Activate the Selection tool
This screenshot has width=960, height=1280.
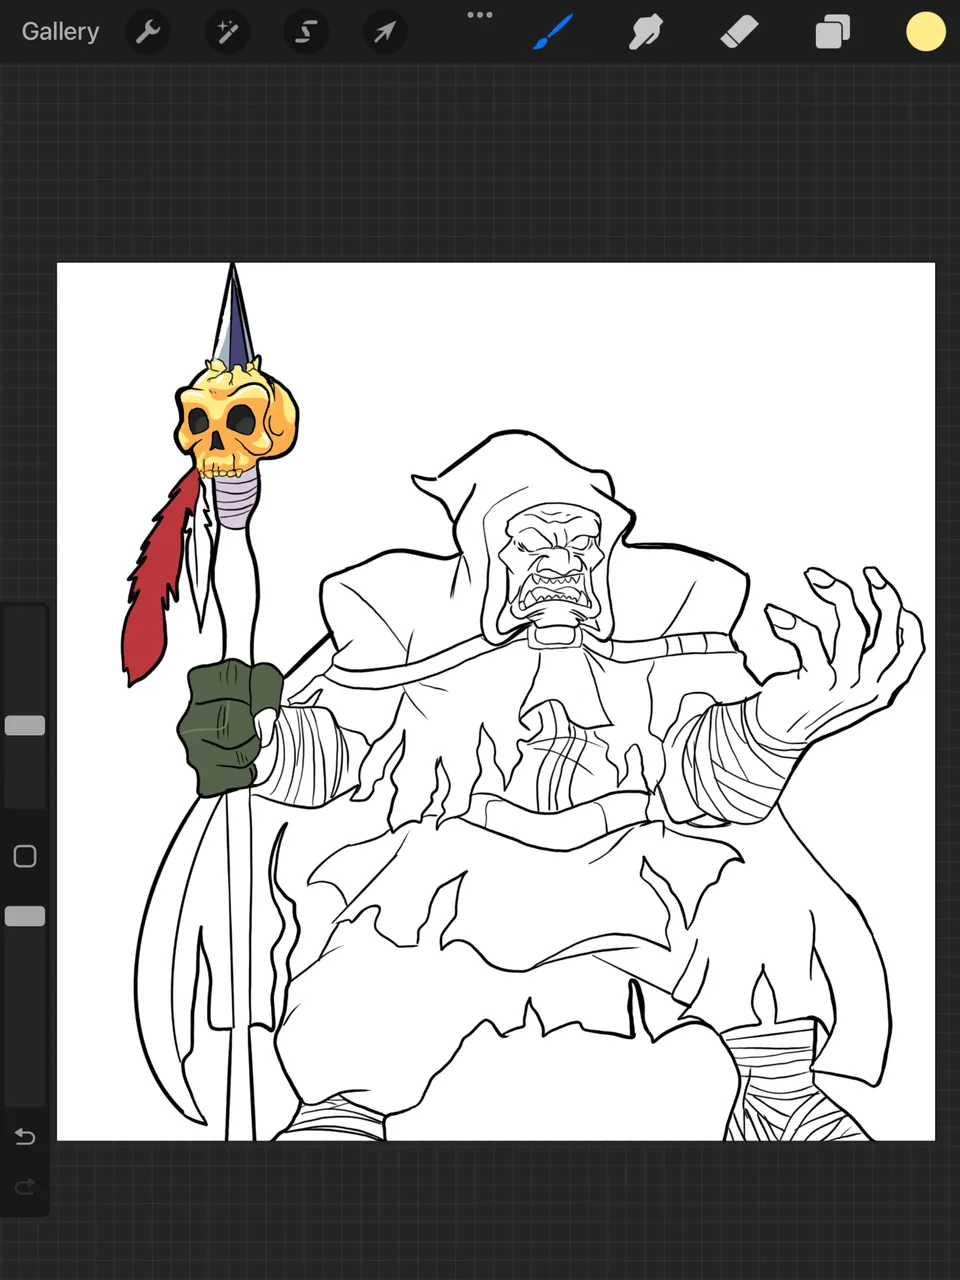point(306,32)
